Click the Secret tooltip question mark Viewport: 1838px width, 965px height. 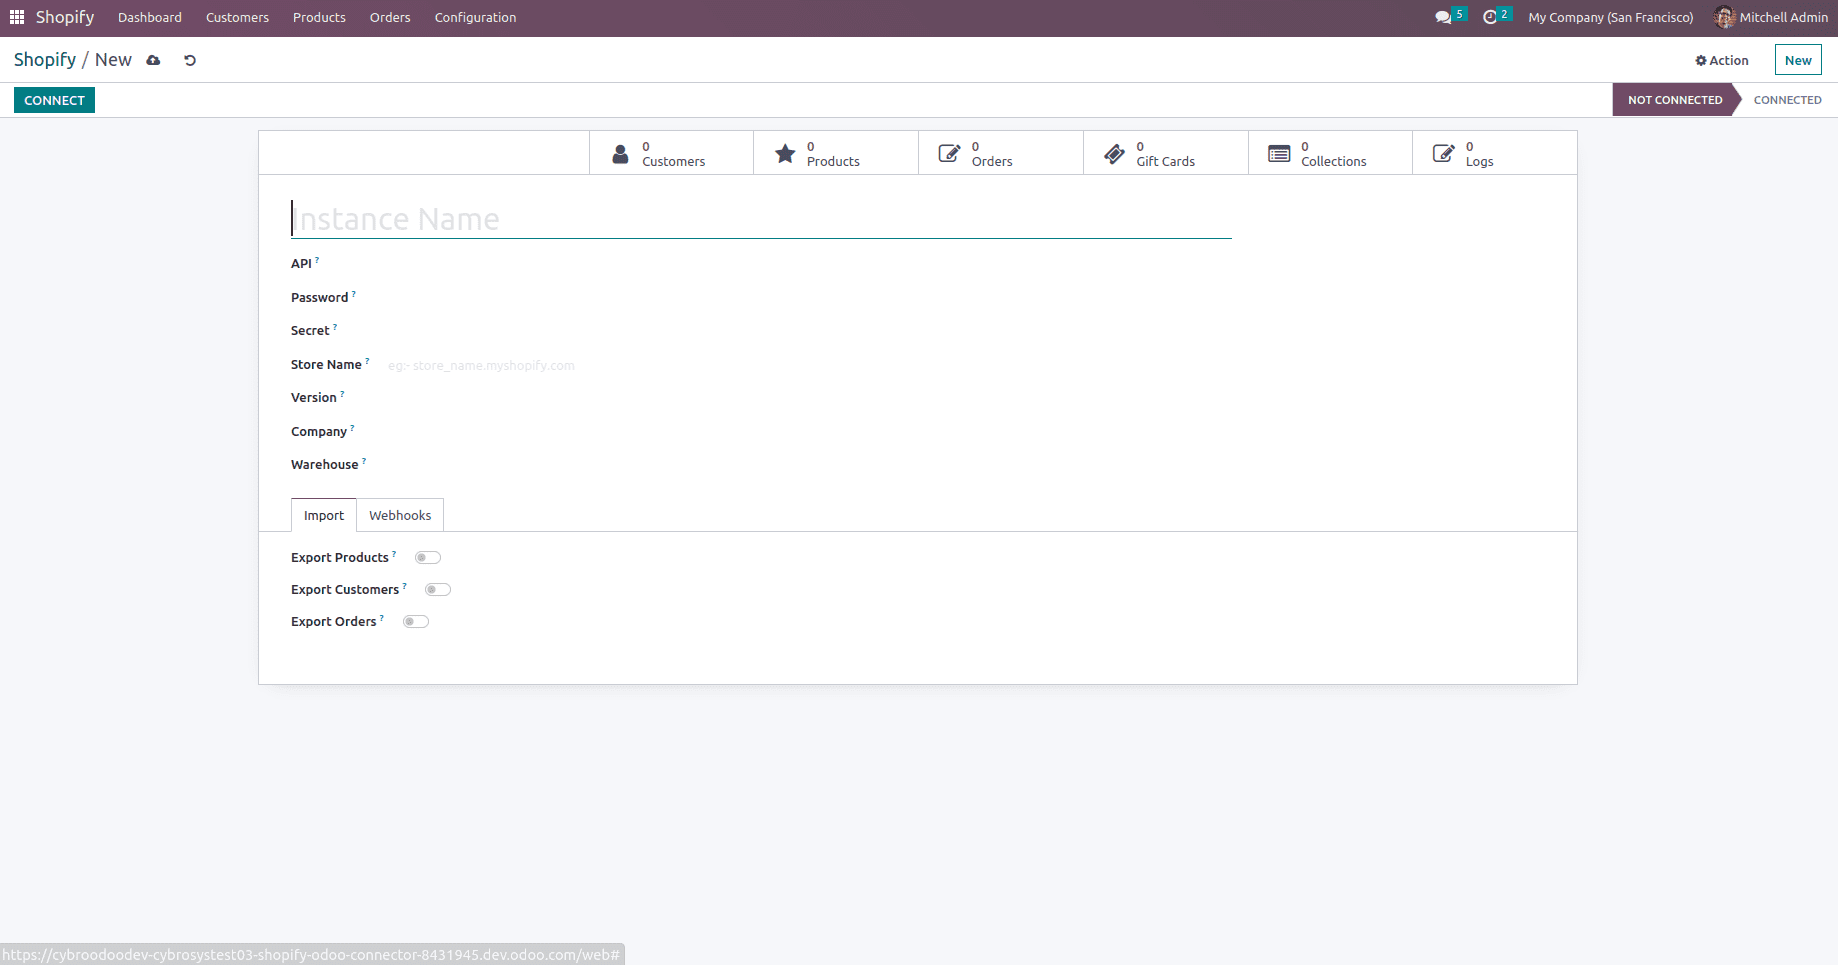(335, 327)
